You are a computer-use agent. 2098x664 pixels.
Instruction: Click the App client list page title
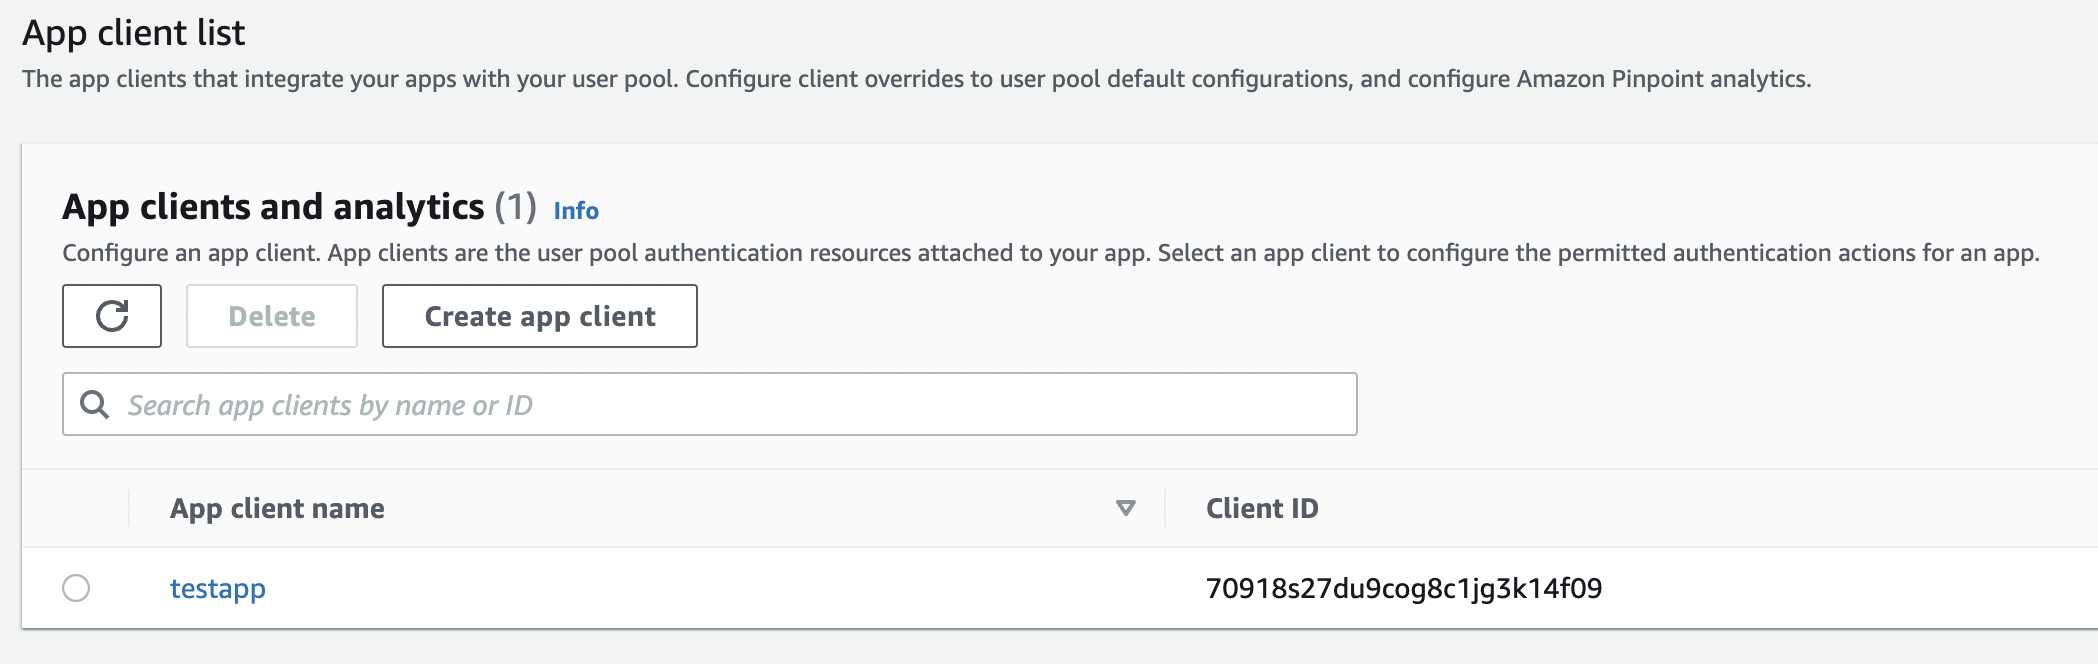pos(133,33)
